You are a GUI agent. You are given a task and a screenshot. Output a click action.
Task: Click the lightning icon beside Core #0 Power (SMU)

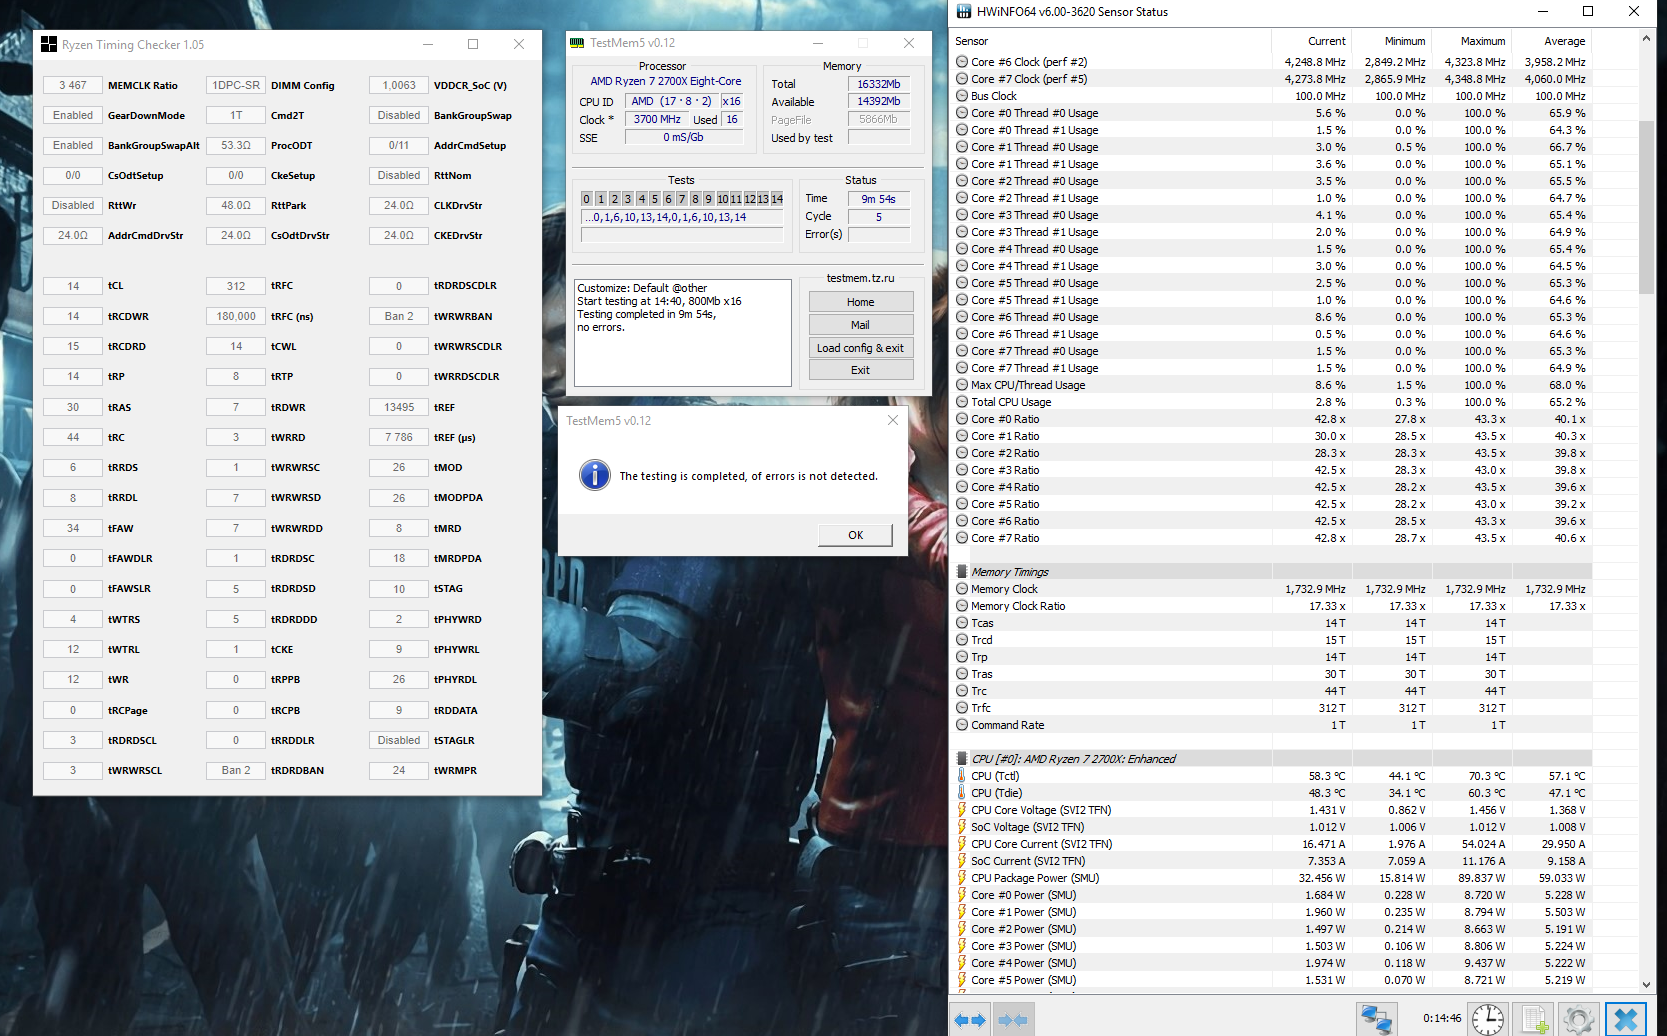(x=962, y=895)
